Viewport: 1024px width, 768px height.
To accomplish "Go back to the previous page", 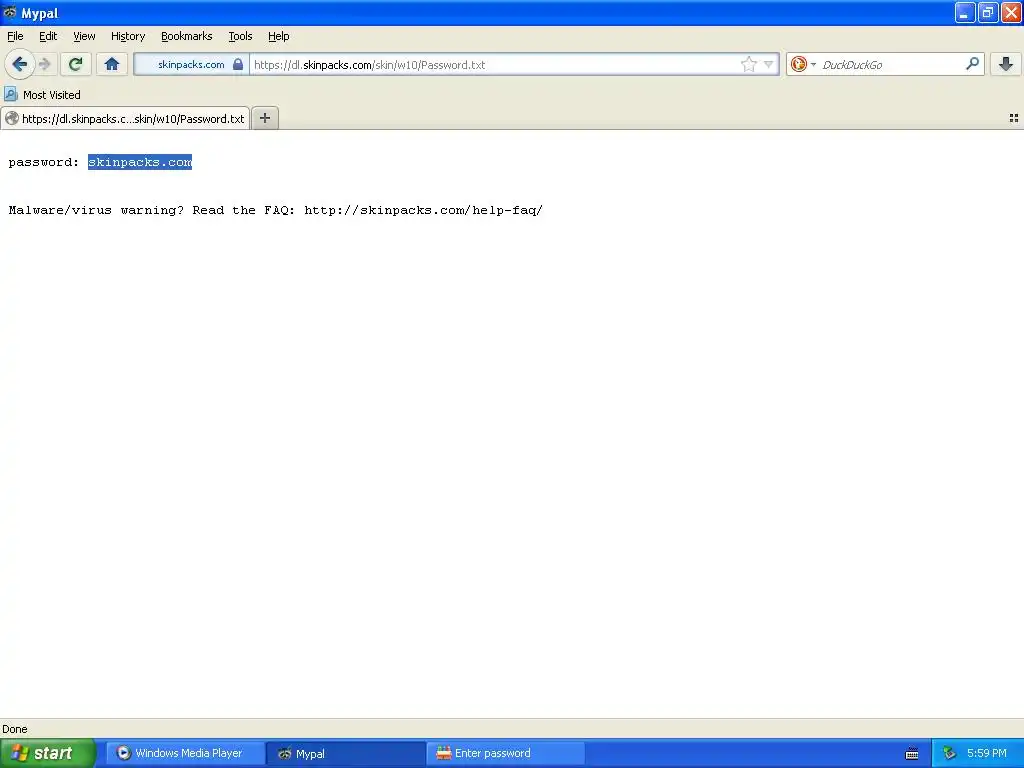I will point(20,64).
